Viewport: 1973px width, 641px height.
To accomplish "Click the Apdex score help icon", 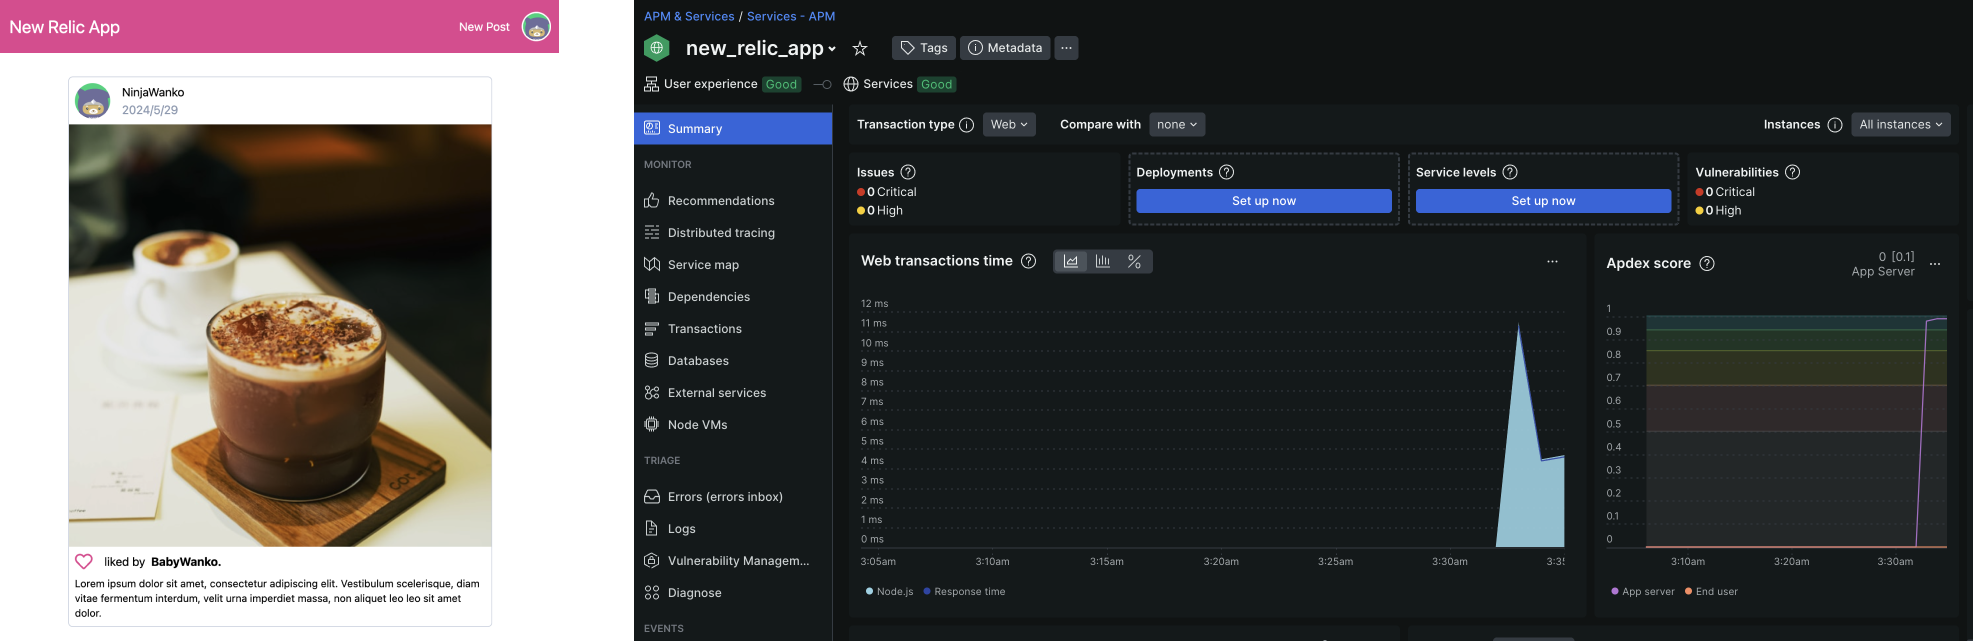I will click(x=1707, y=264).
